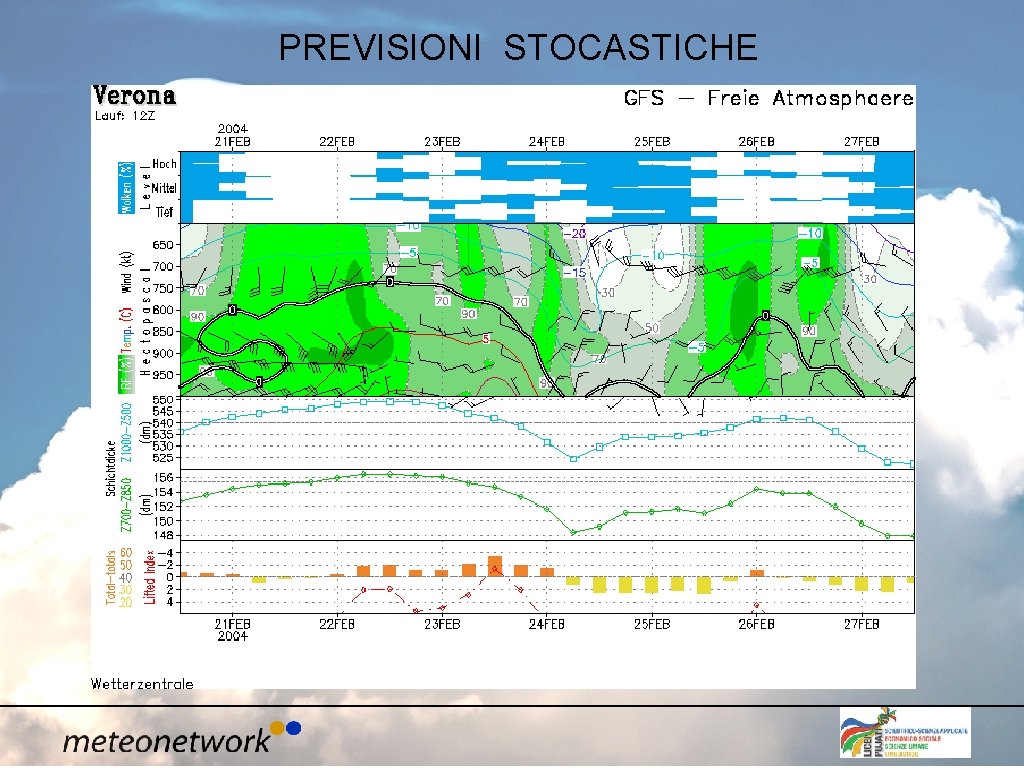Click the red 'Lifted Index' axis label
1024x768 pixels.
pyautogui.click(x=150, y=577)
